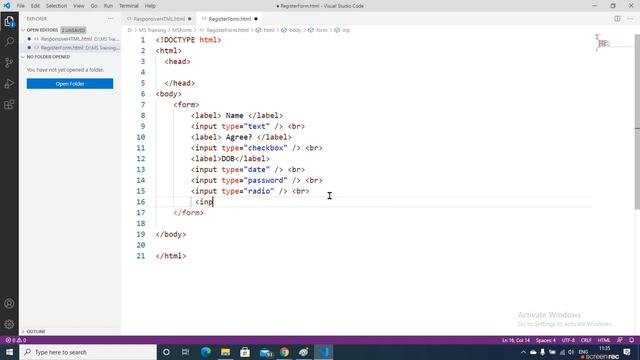Screen dimensions: 640x360
Task: Open the Search view in activity bar
Action: pos(9,42)
